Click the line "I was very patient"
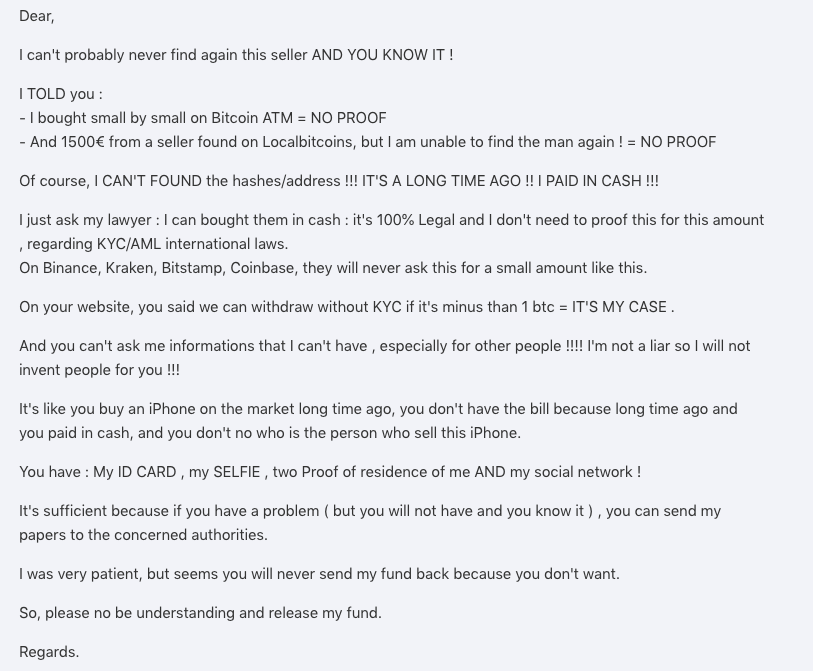Viewport: 813px width, 671px height. point(319,574)
